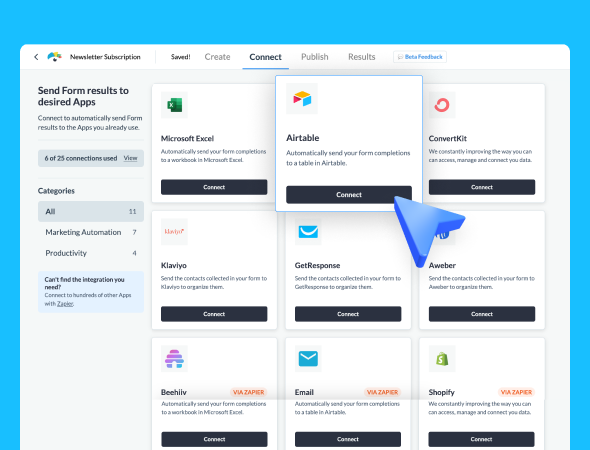Click the Airtable card title

tap(303, 138)
